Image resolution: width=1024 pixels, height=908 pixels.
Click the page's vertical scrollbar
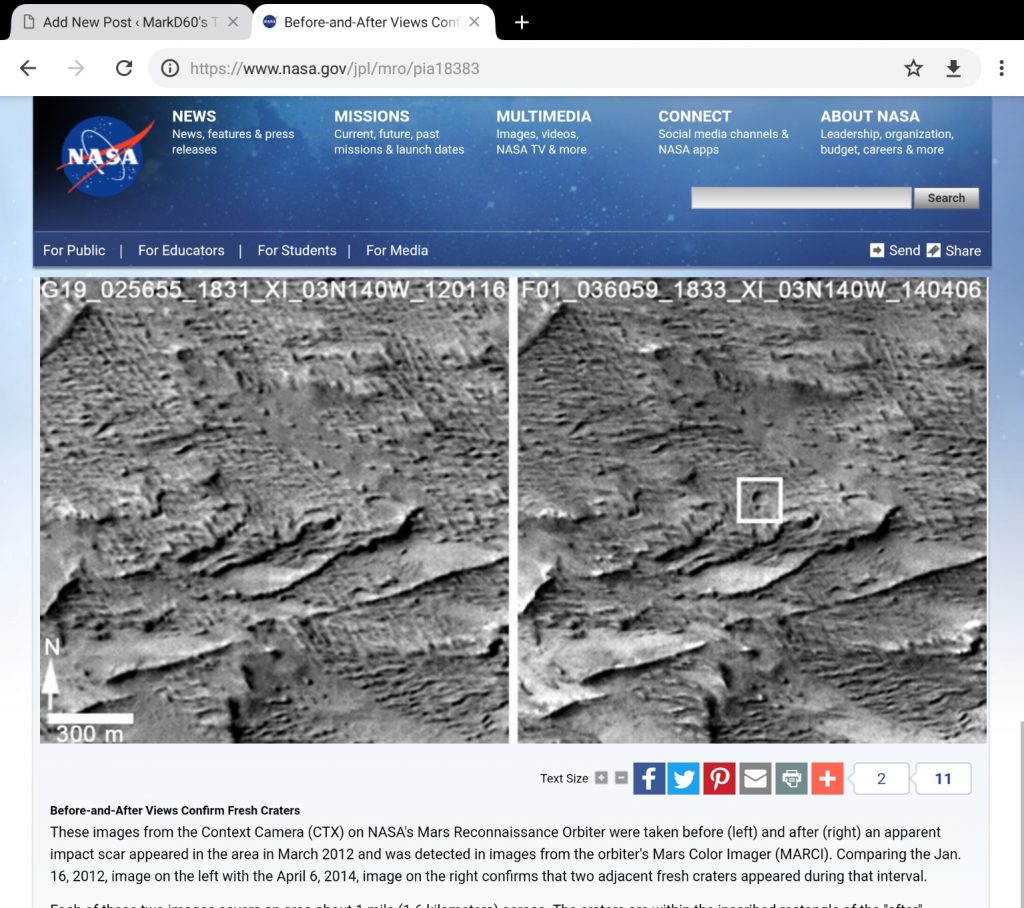pos(1021,814)
